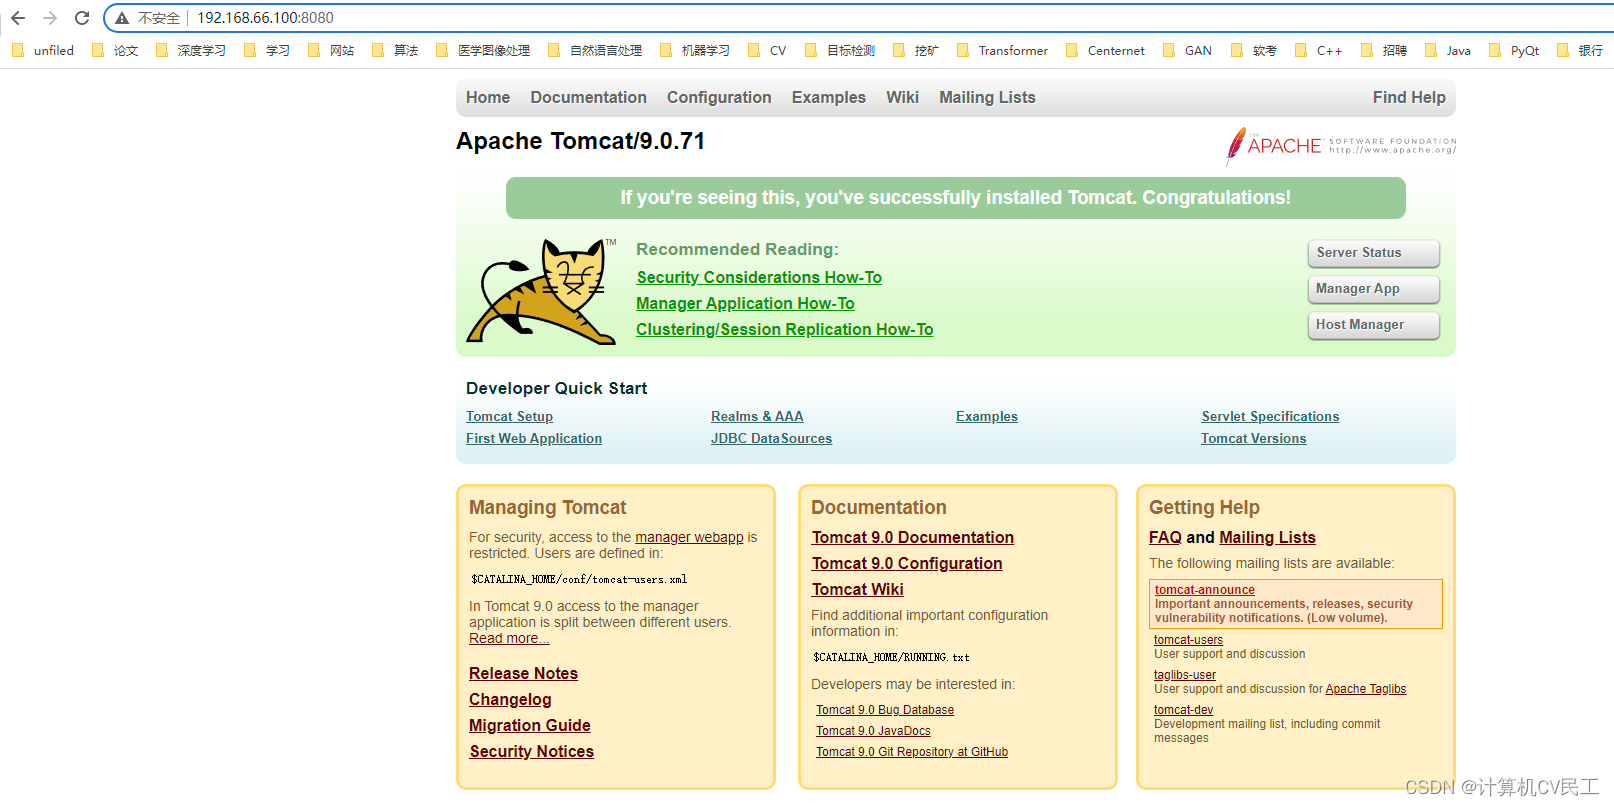Open the tomcat-announce mailing list link
This screenshot has height=806, width=1614.
pyautogui.click(x=1204, y=590)
